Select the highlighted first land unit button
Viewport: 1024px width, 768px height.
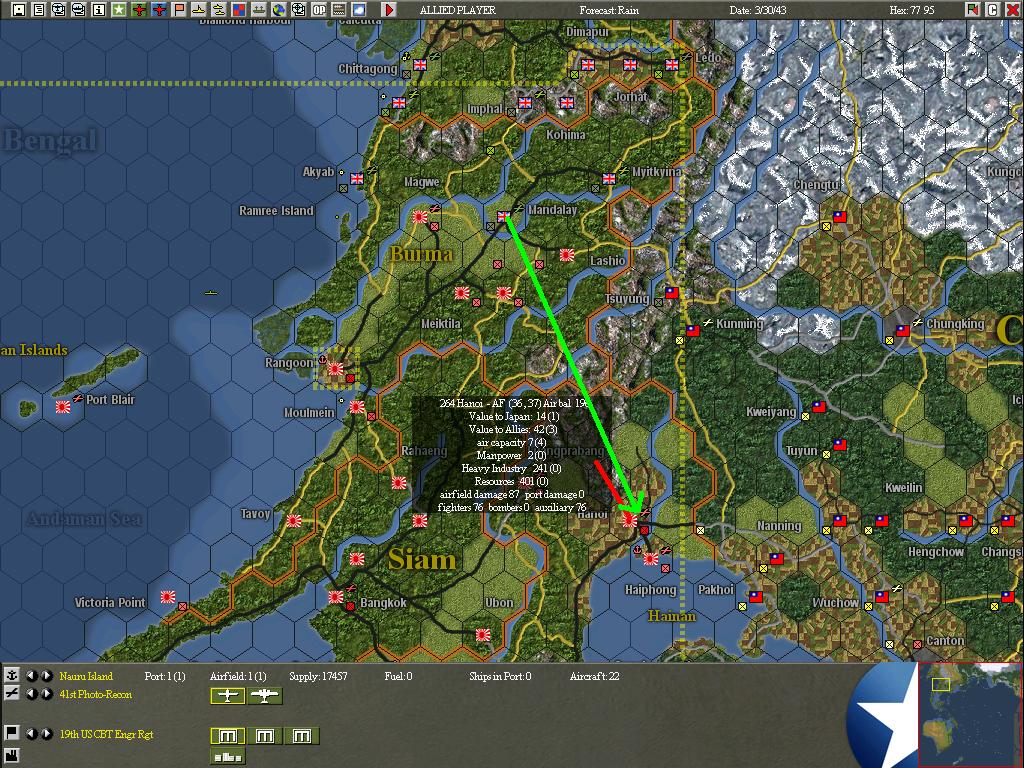pyautogui.click(x=228, y=736)
